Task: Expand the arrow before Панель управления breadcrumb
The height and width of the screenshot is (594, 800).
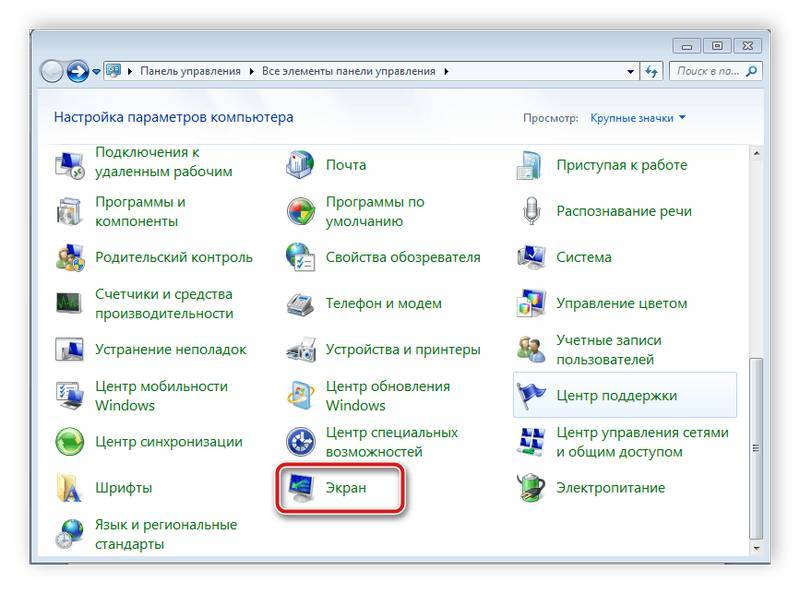Action: click(x=130, y=71)
